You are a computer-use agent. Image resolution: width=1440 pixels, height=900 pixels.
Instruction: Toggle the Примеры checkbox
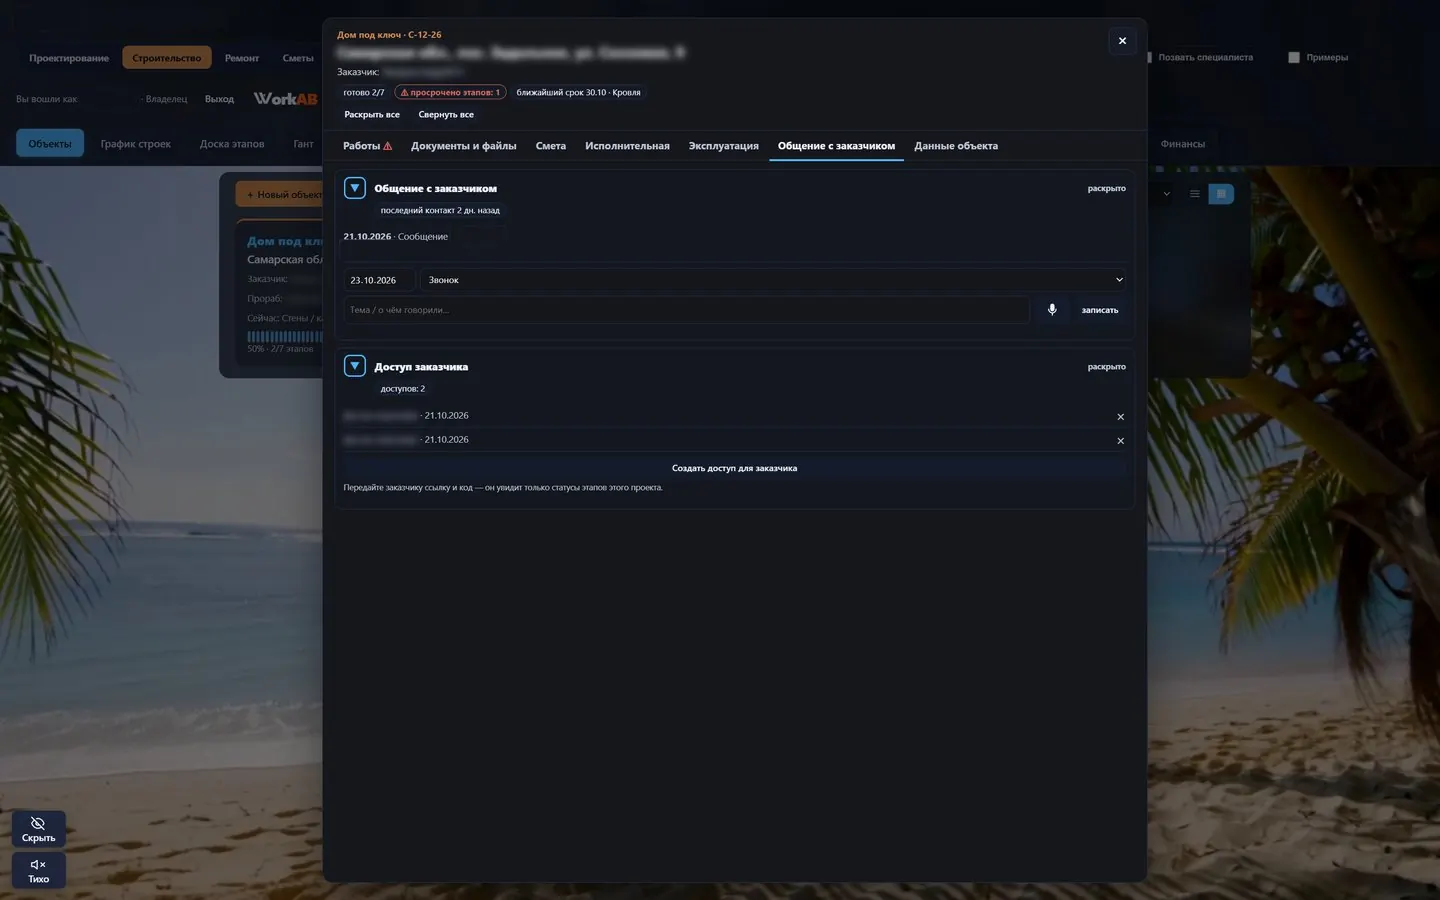pos(1294,58)
